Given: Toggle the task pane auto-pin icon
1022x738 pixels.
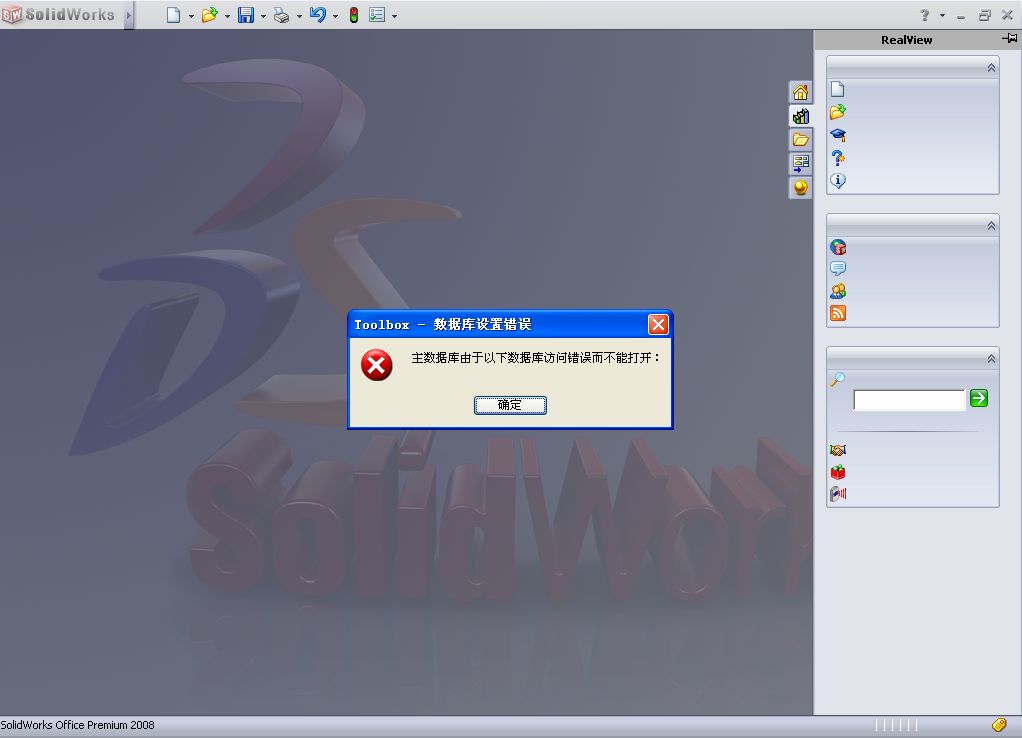Looking at the screenshot, I should click(1008, 38).
